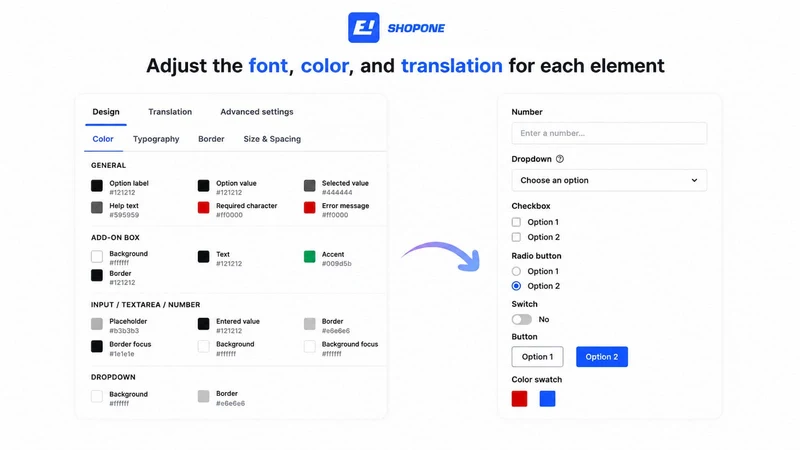Click the Border focus color swatch
The height and width of the screenshot is (450, 800).
click(97, 346)
